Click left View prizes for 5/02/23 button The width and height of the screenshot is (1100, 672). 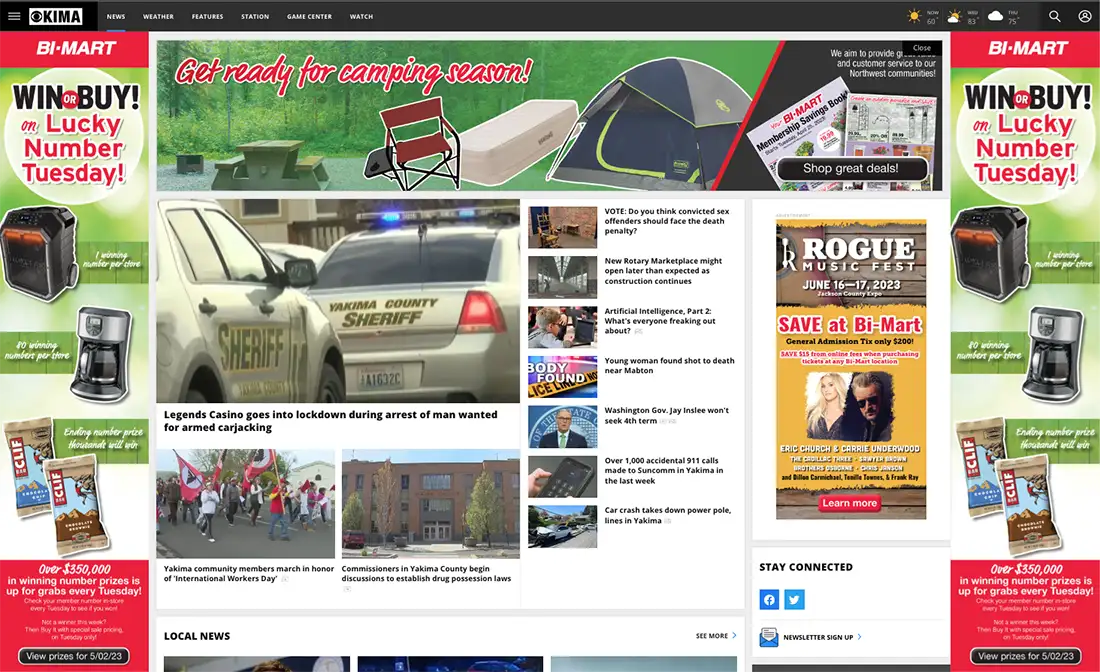74,656
